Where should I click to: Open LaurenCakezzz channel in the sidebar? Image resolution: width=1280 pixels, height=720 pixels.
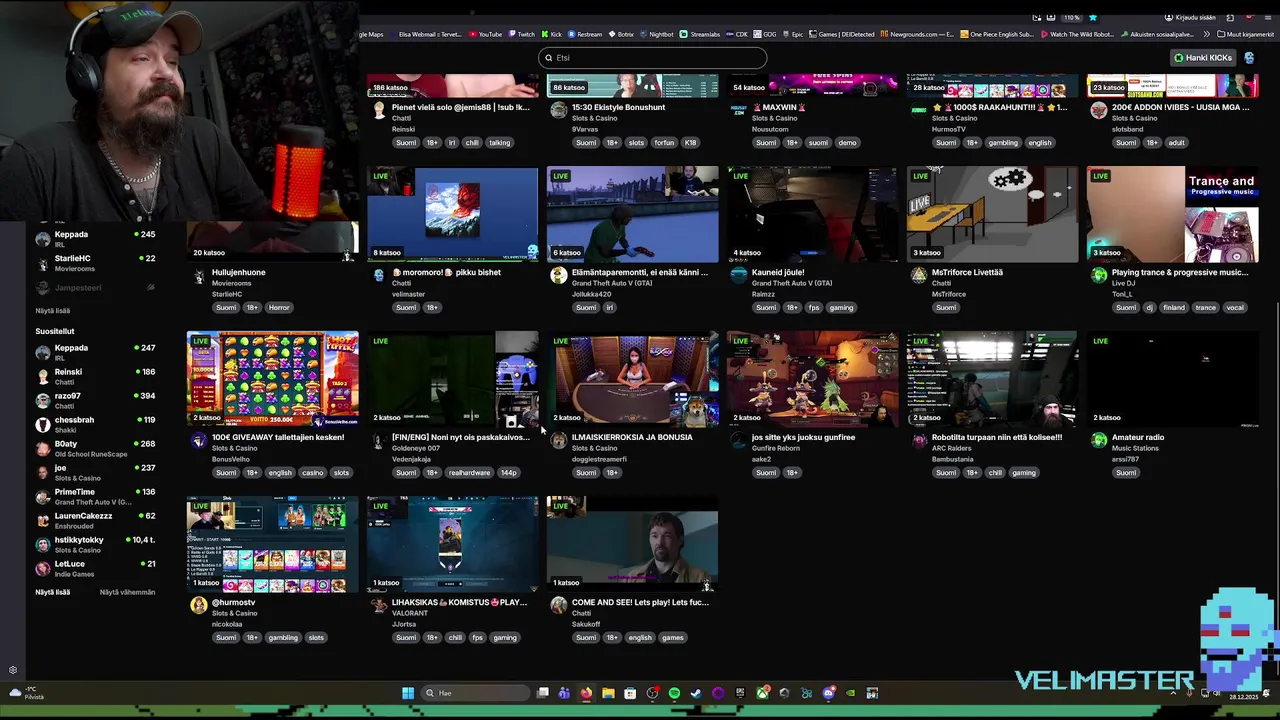tap(95, 520)
